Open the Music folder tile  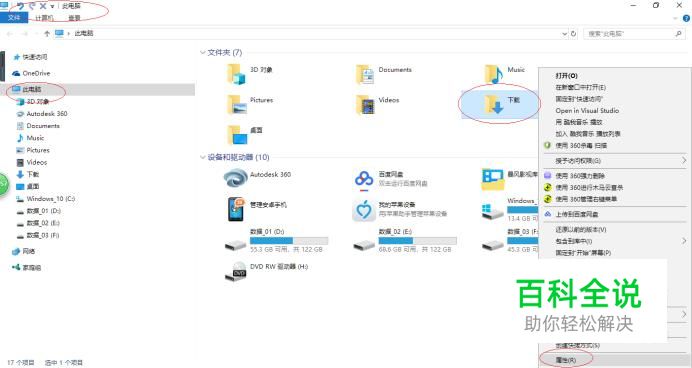[x=504, y=74]
